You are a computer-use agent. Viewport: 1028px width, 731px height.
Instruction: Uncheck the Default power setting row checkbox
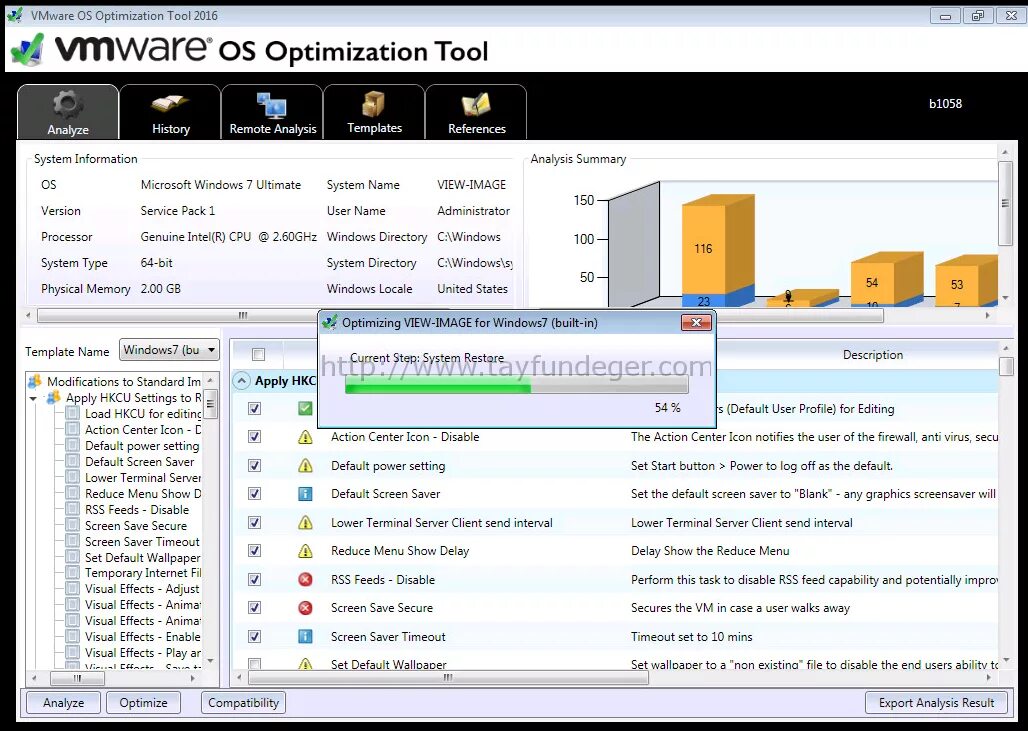pos(254,465)
